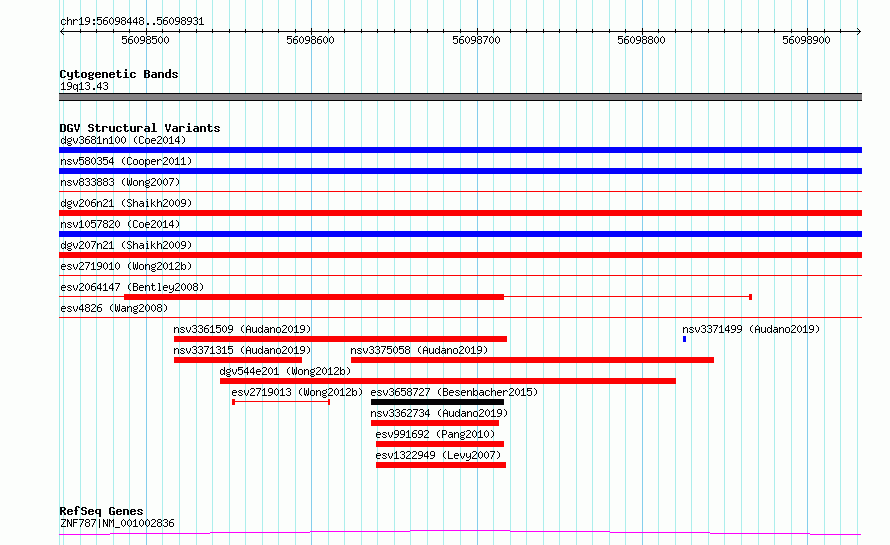Image resolution: width=890 pixels, height=545 pixels.
Task: Click ruler position 56098900
Action: coord(807,40)
